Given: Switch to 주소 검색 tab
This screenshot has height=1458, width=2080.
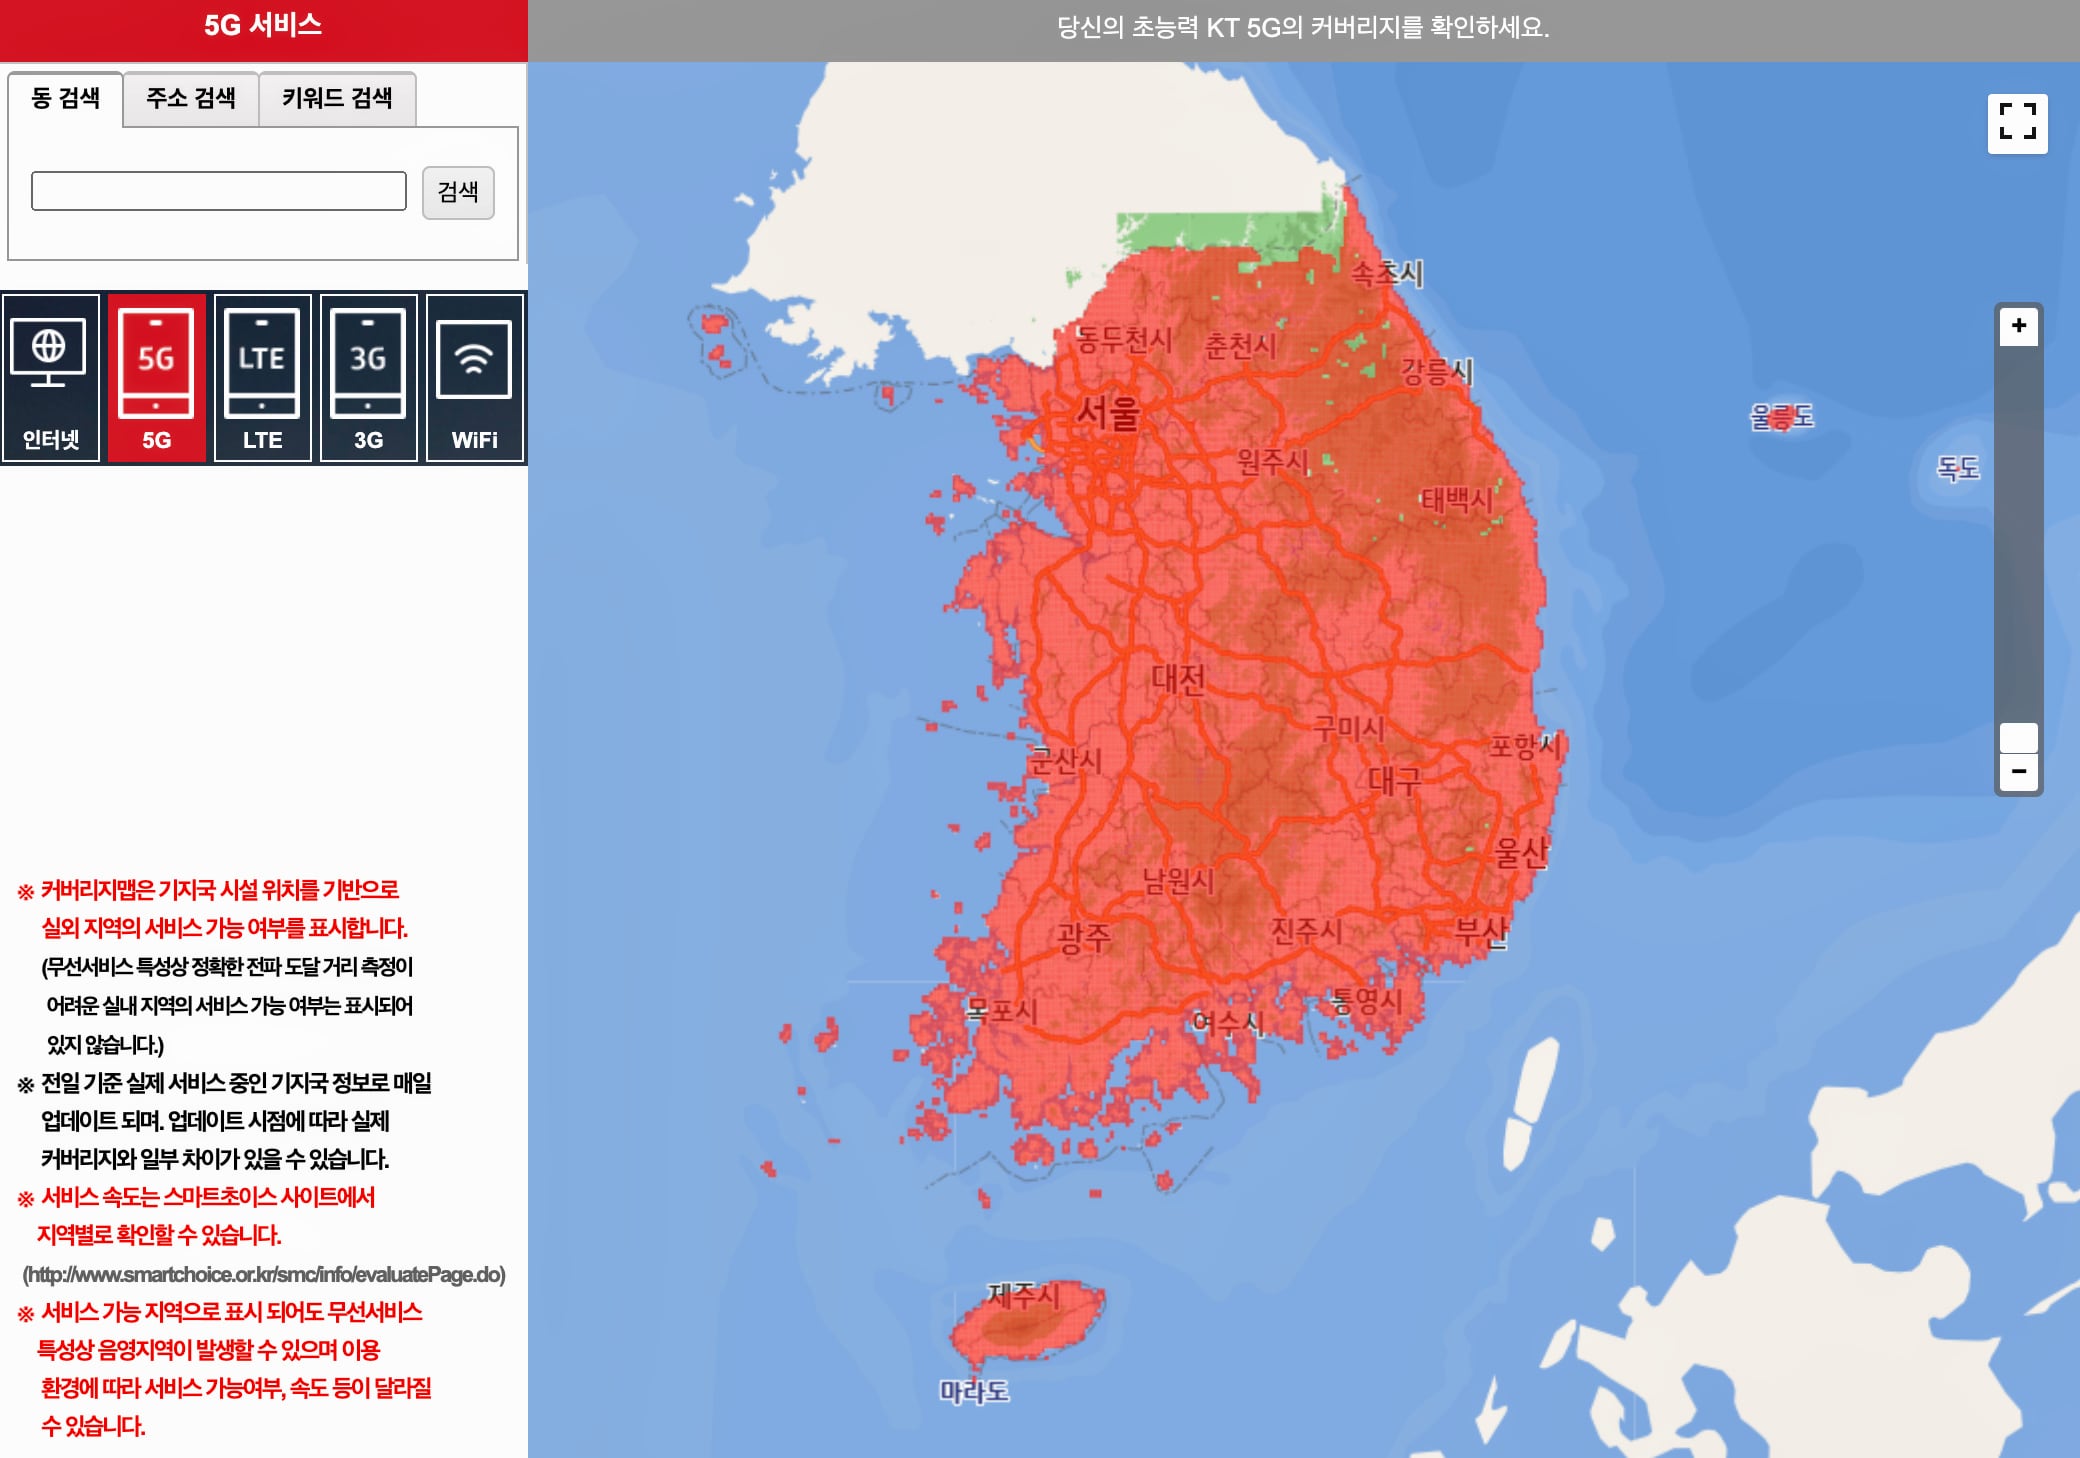Looking at the screenshot, I should tap(190, 98).
